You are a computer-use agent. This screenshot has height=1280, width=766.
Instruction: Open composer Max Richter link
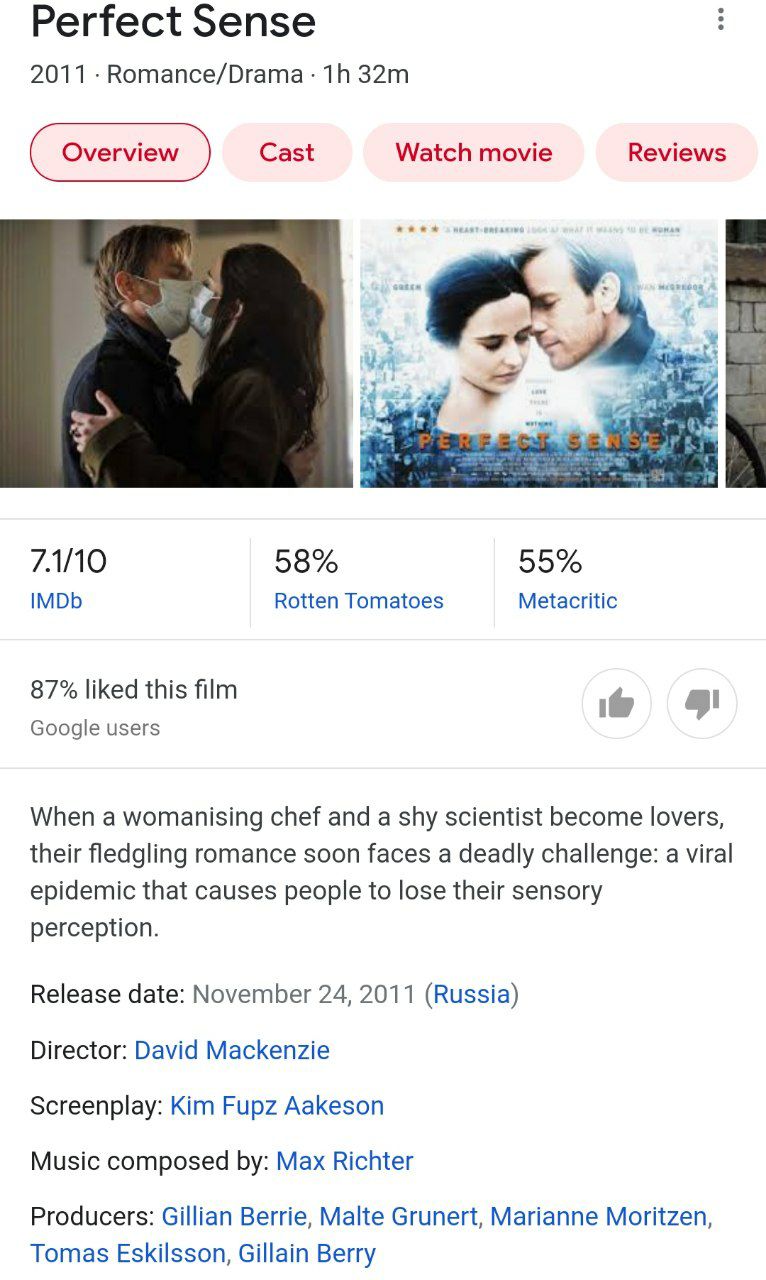(345, 1161)
